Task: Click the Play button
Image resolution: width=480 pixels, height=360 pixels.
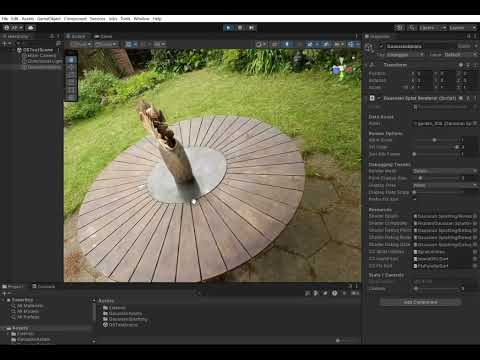Action: (228, 28)
